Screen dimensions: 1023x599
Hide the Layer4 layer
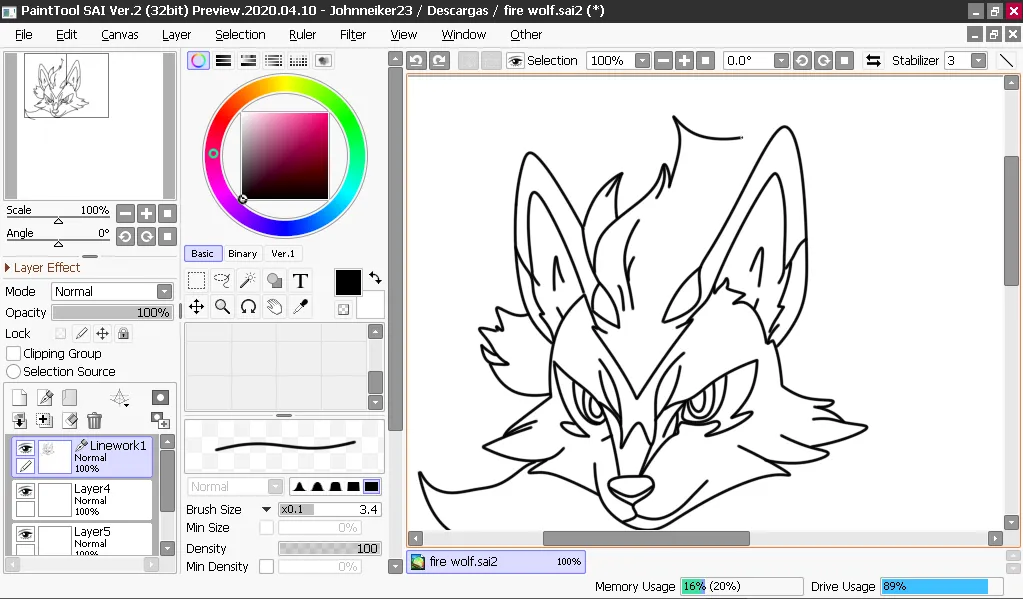(x=25, y=491)
